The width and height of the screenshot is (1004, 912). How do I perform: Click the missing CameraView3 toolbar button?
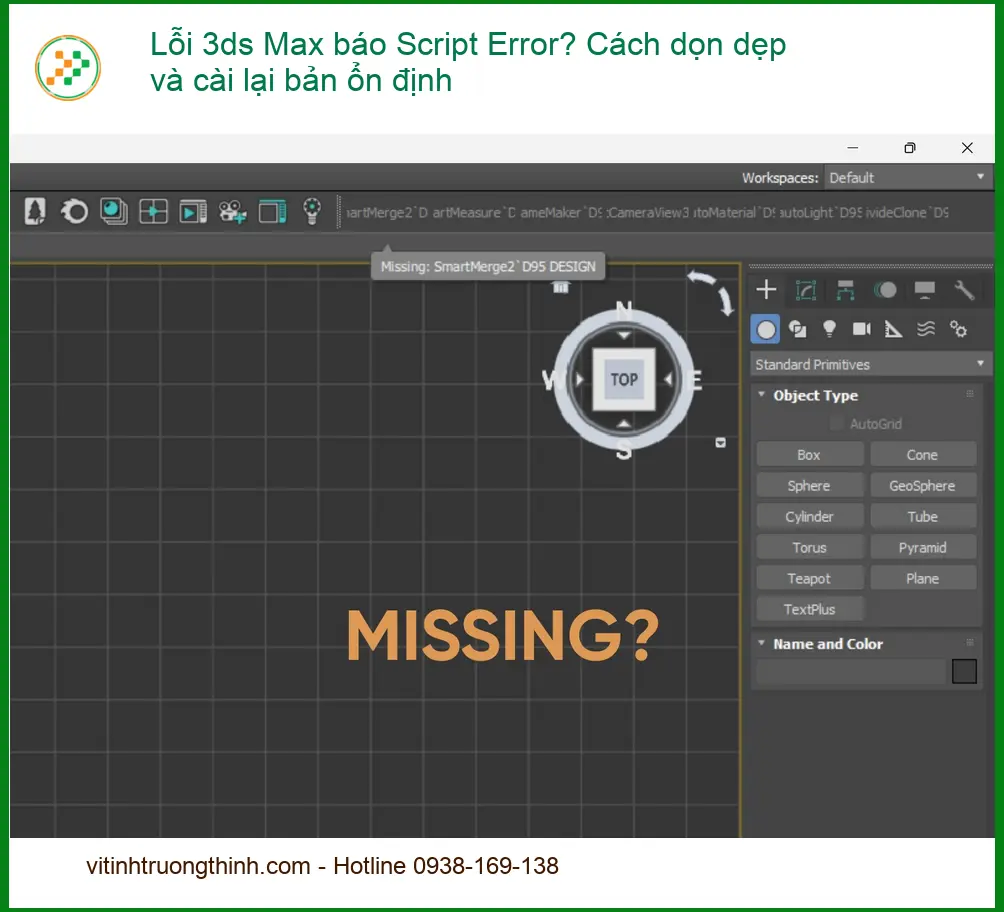click(647, 212)
